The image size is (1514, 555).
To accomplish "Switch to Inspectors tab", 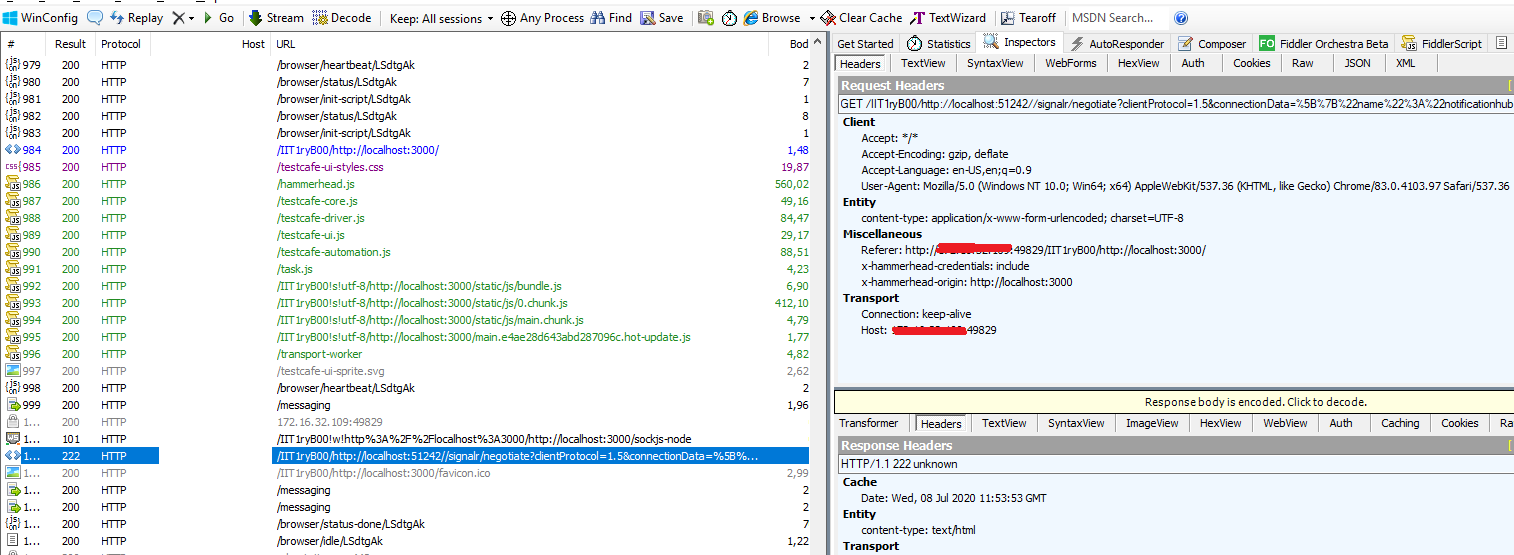I will click(x=1020, y=43).
